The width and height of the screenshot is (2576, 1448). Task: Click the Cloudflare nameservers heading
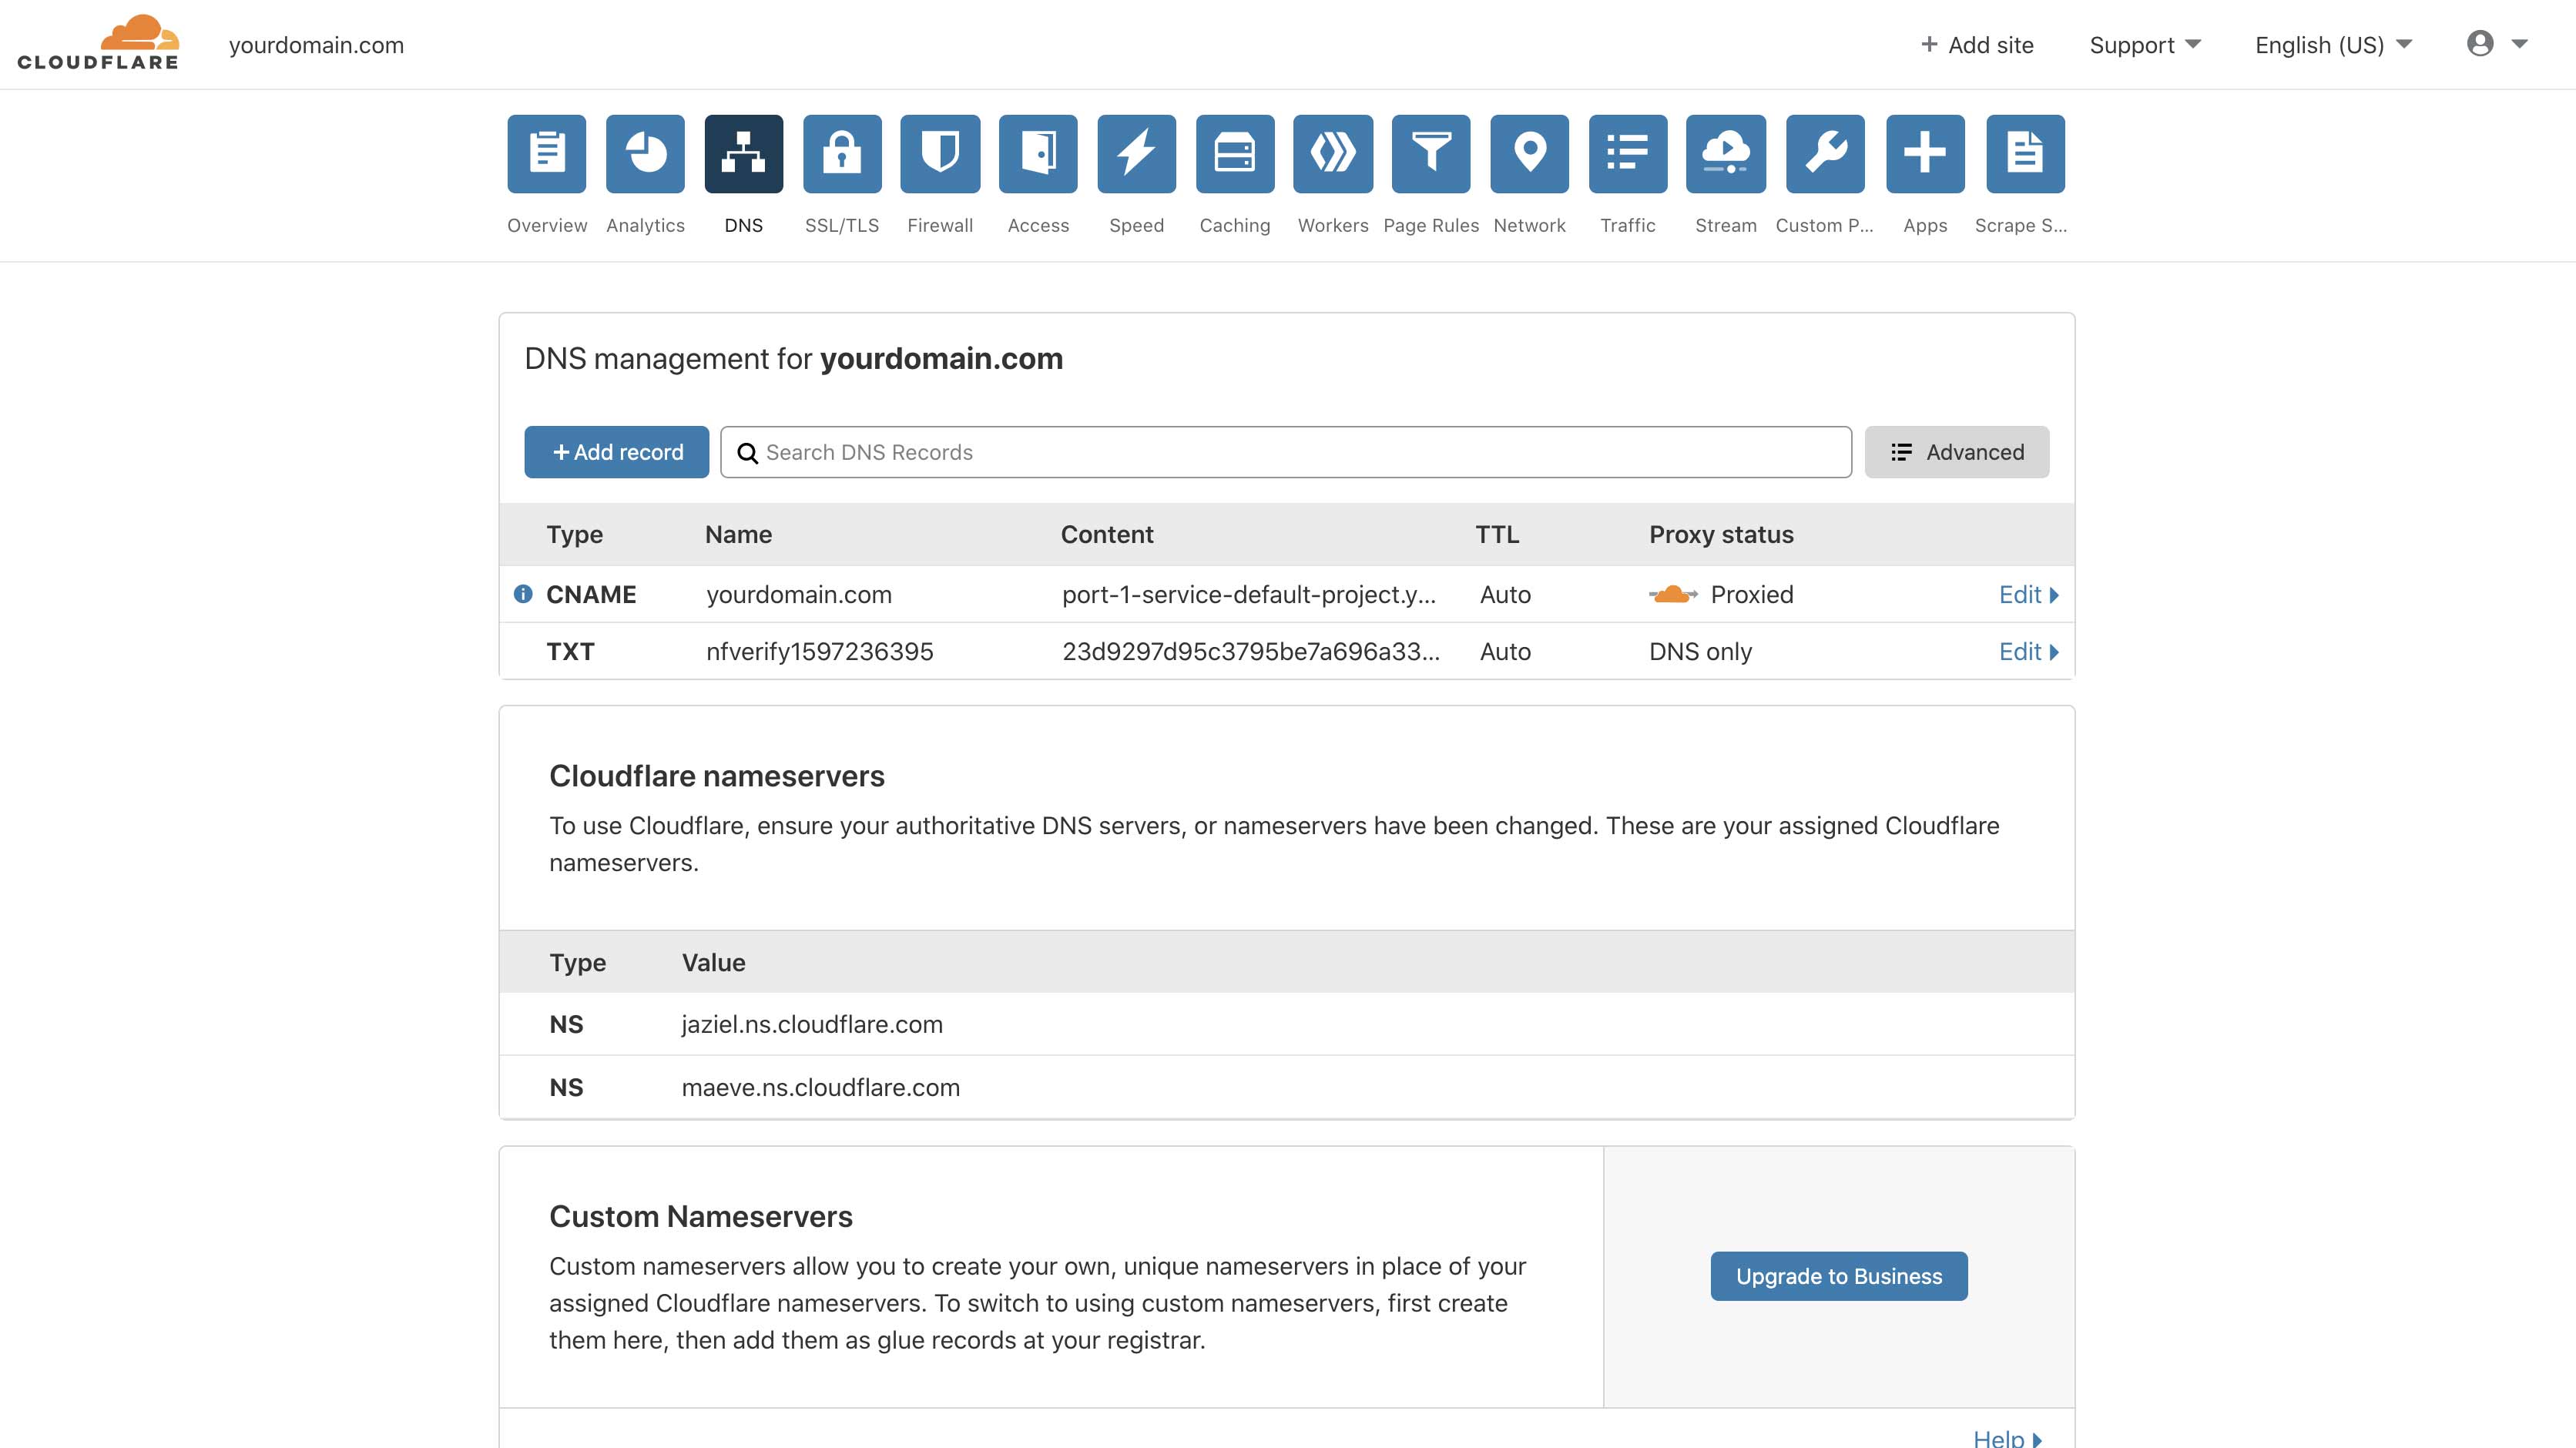coord(717,776)
